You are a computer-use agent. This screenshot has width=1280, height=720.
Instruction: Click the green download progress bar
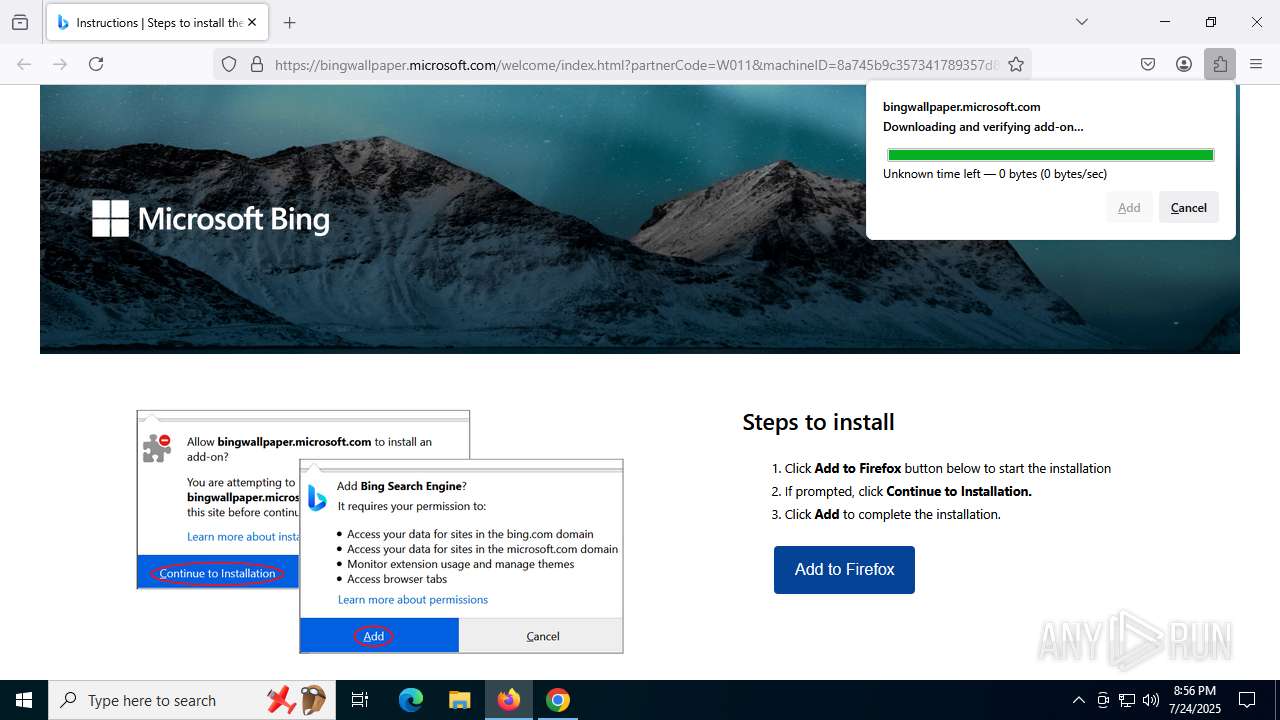[1051, 155]
